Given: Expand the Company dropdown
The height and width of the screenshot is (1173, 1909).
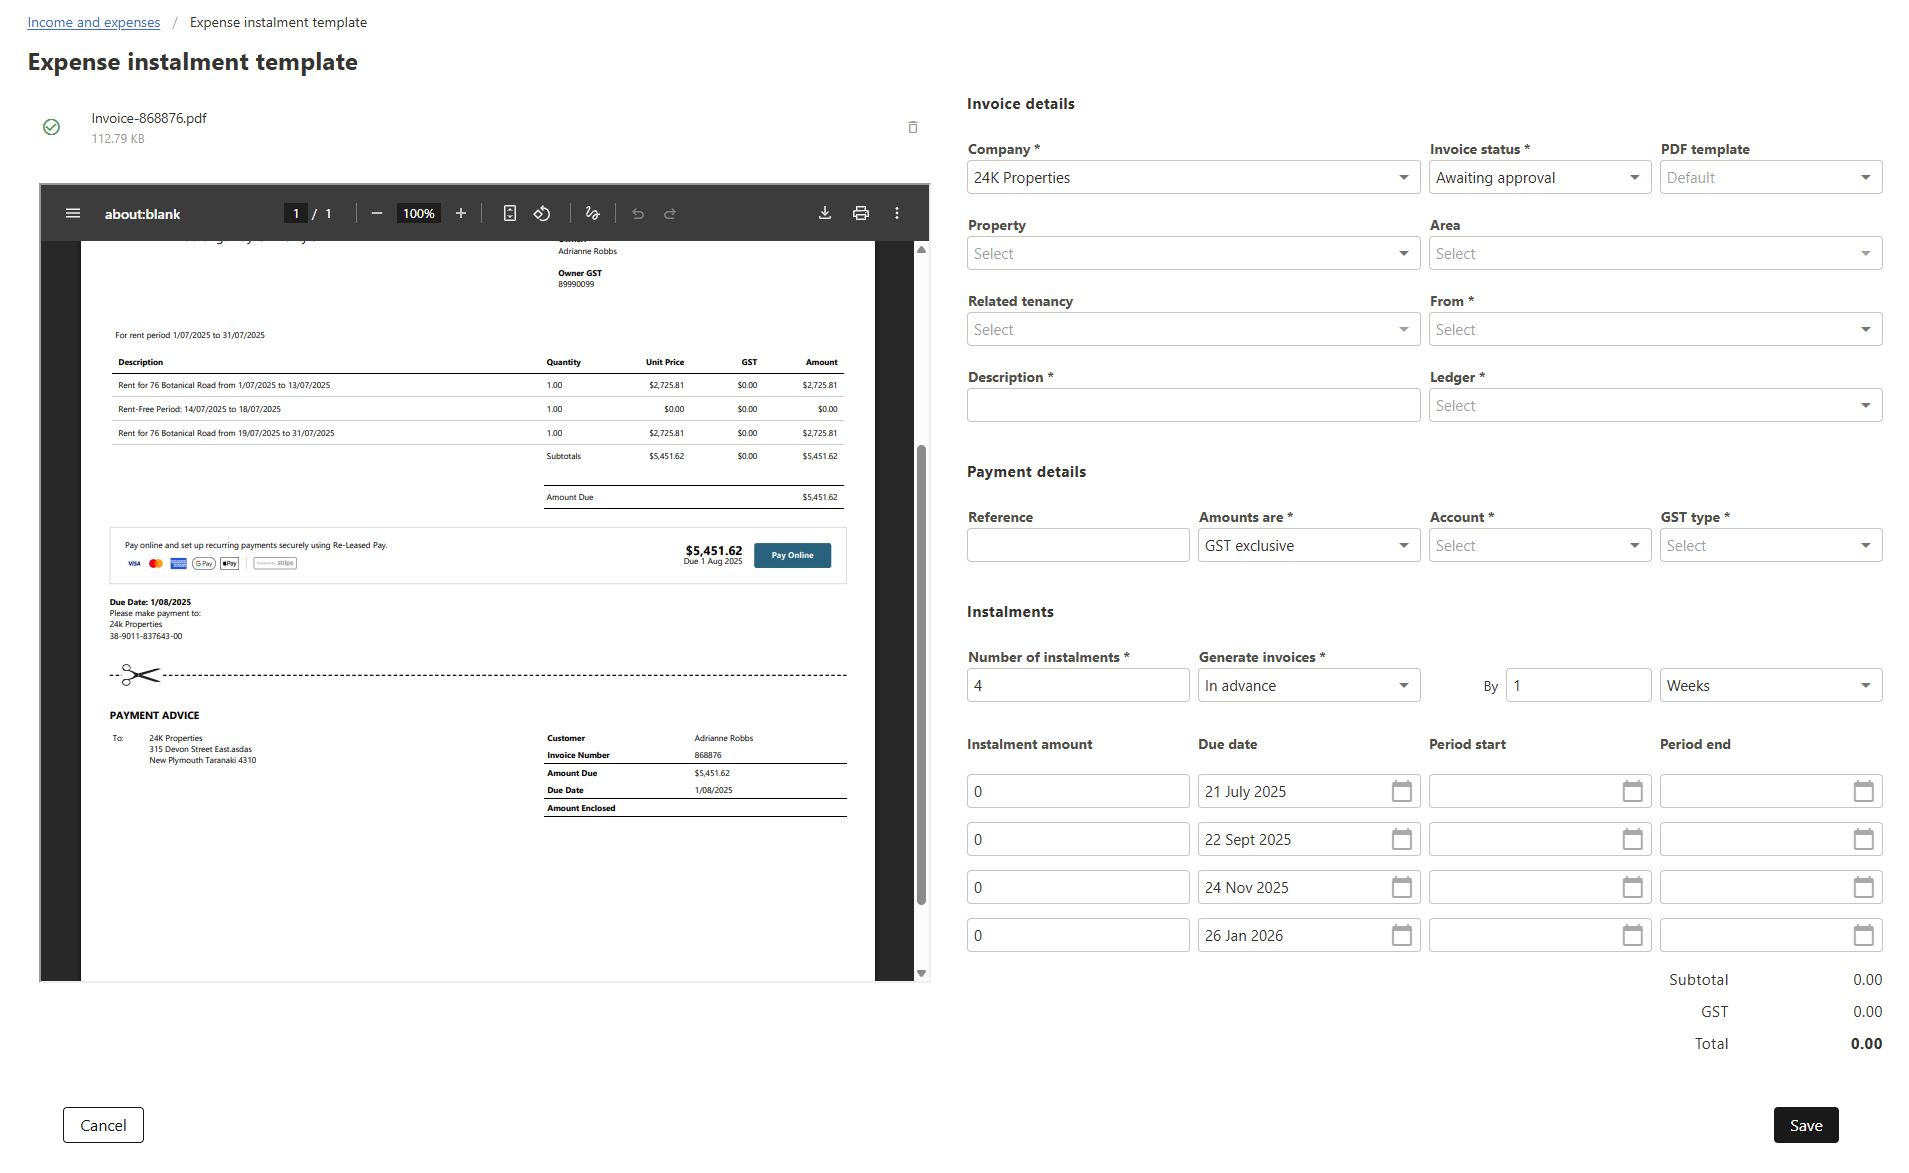Looking at the screenshot, I should [1192, 177].
